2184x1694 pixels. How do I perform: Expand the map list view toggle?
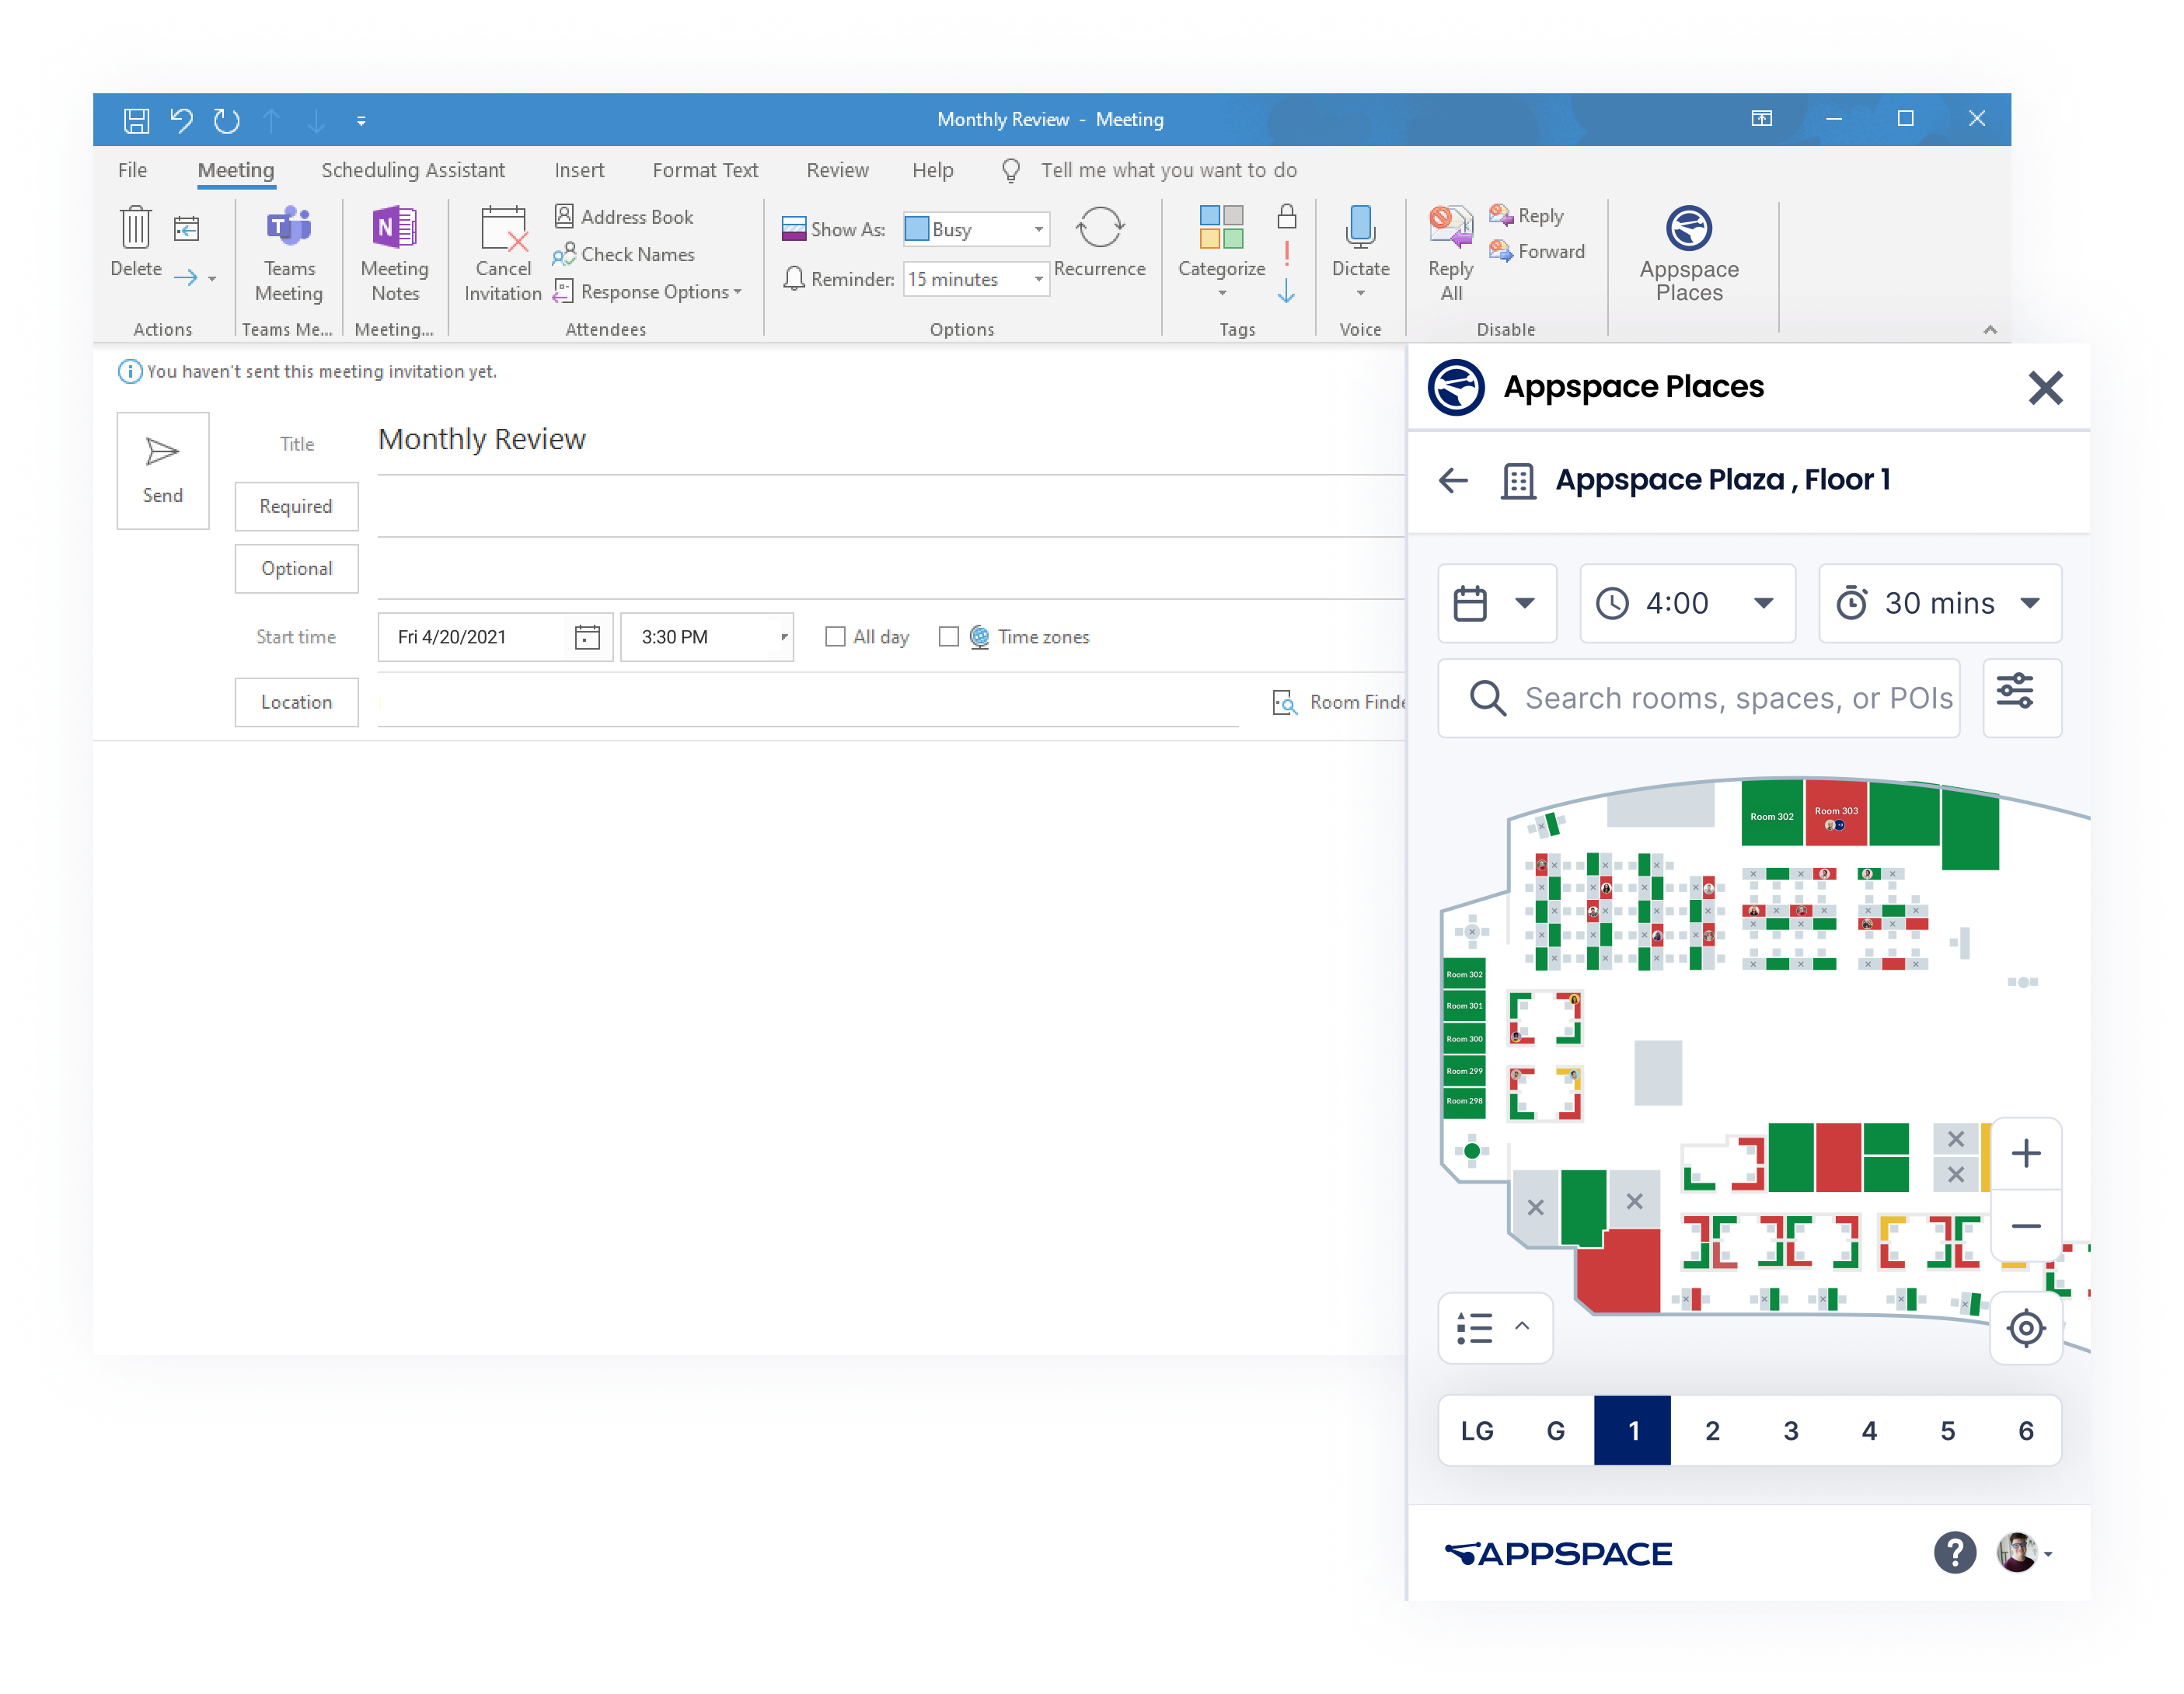pos(1495,1328)
